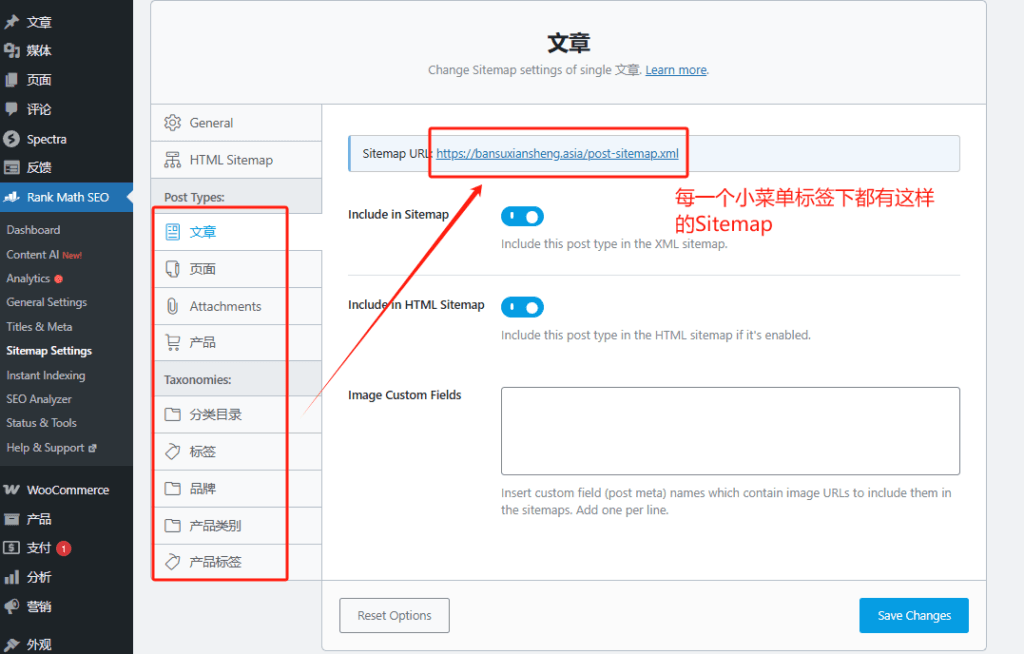Click the 产品 shopping cart icon in Post Types
The width and height of the screenshot is (1024, 654).
tap(172, 342)
